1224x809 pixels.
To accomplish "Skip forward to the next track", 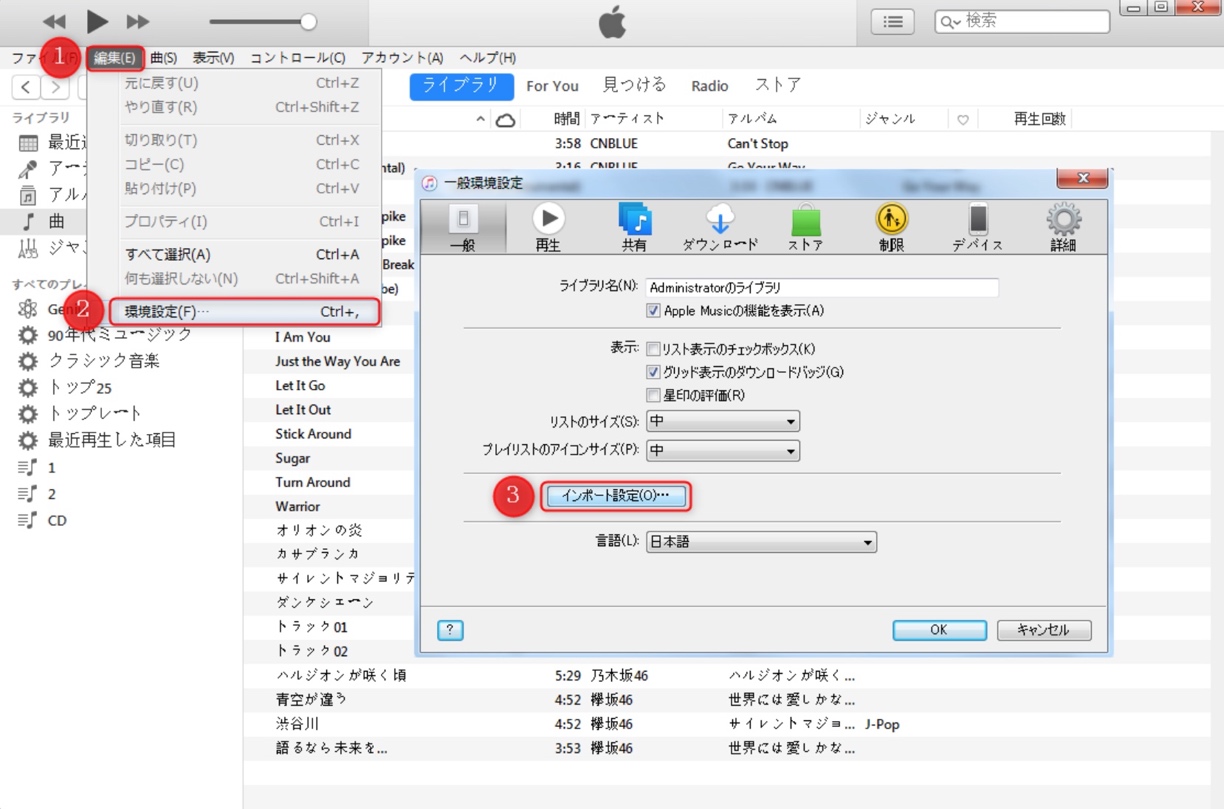I will tap(138, 21).
